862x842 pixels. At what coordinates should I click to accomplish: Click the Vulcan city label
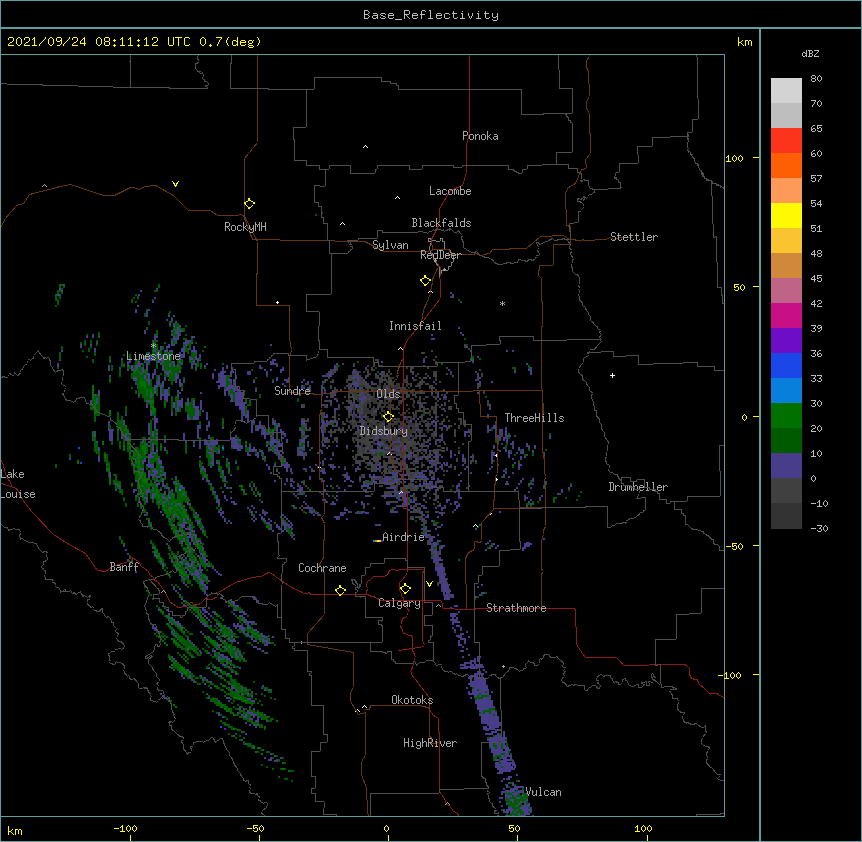coord(544,792)
